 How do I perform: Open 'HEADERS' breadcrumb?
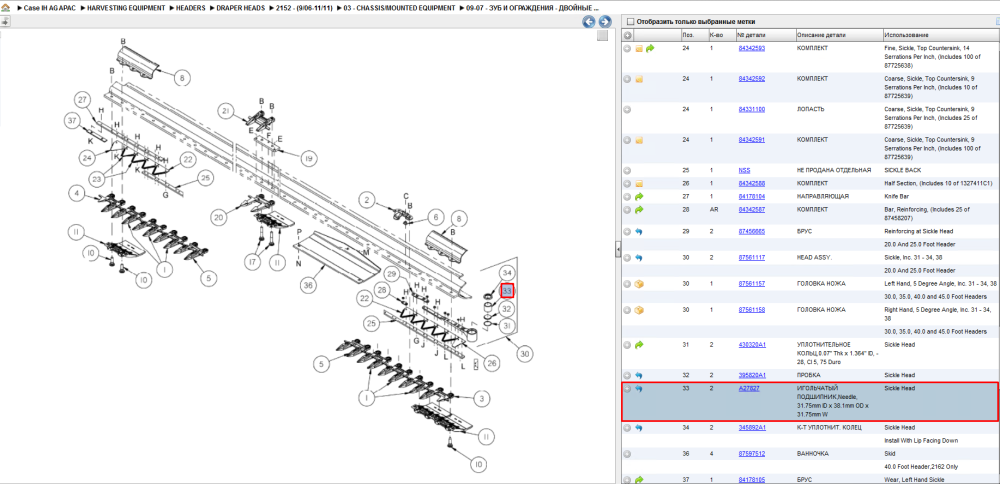point(190,9)
